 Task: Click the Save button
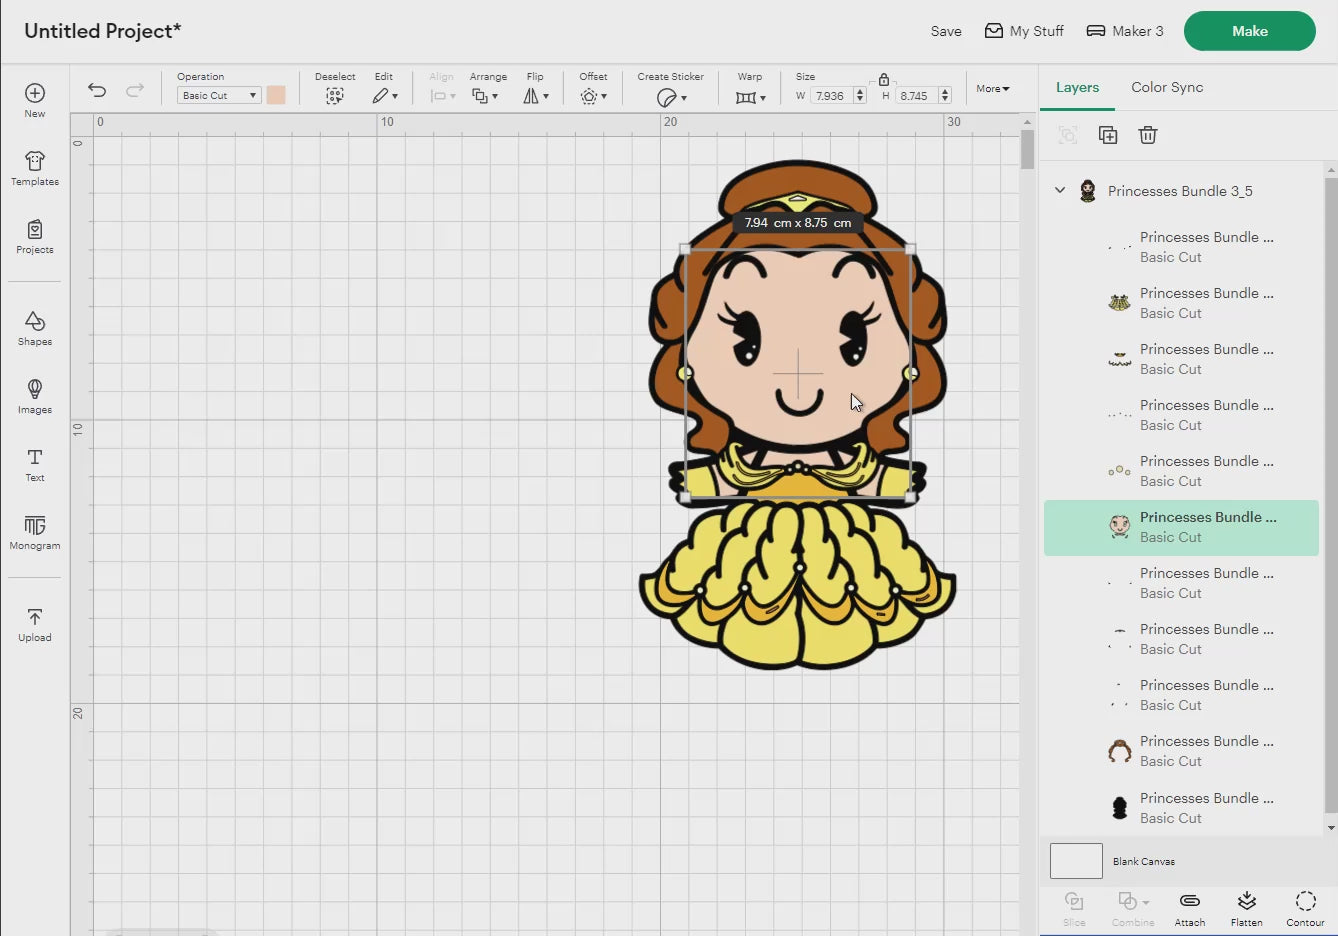[946, 31]
